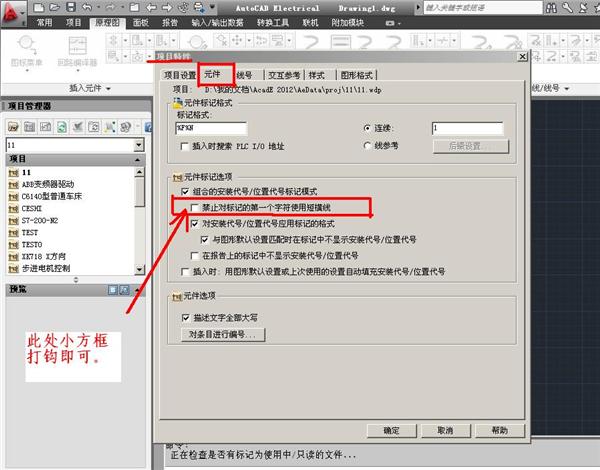This screenshot has width=600, height=470.
Task: Click the 帮助 button
Action: (500, 431)
